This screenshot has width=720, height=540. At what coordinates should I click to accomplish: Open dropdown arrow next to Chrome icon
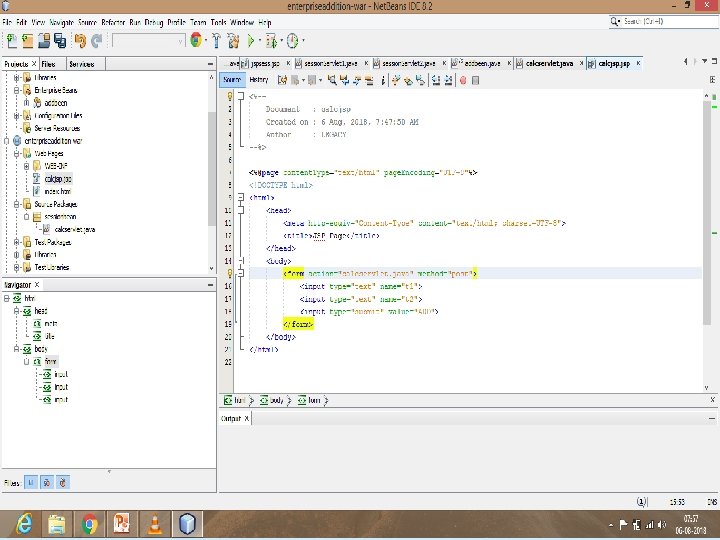coord(206,41)
